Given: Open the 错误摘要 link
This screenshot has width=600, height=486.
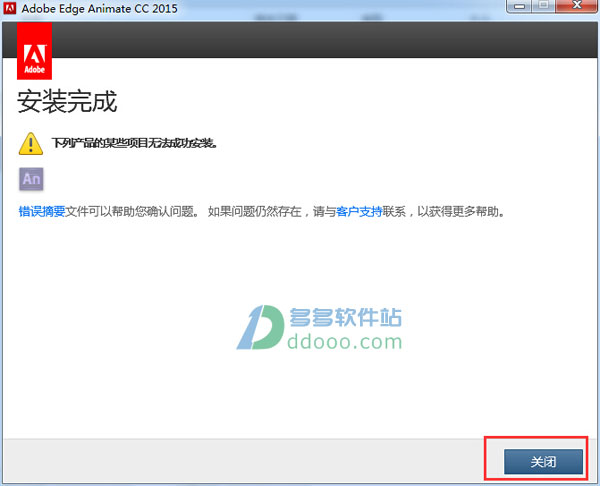Looking at the screenshot, I should (x=42, y=211).
